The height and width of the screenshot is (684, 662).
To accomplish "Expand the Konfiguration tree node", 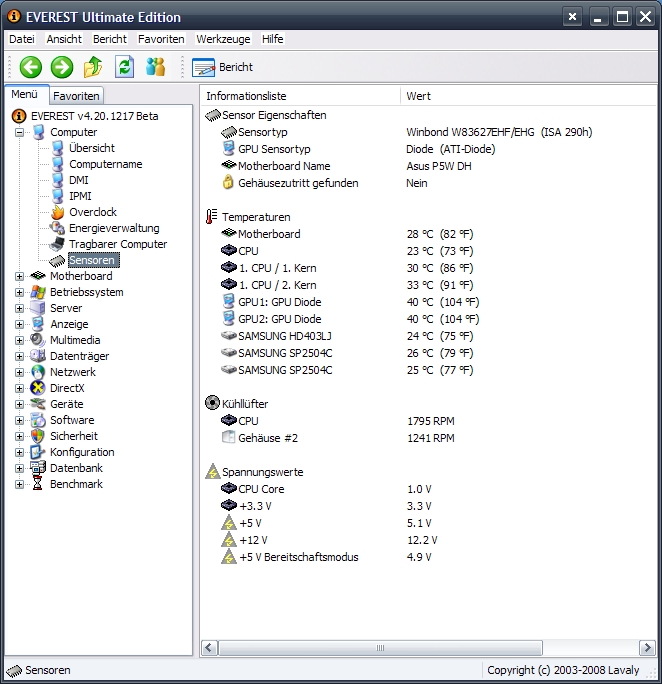I will pos(19,452).
